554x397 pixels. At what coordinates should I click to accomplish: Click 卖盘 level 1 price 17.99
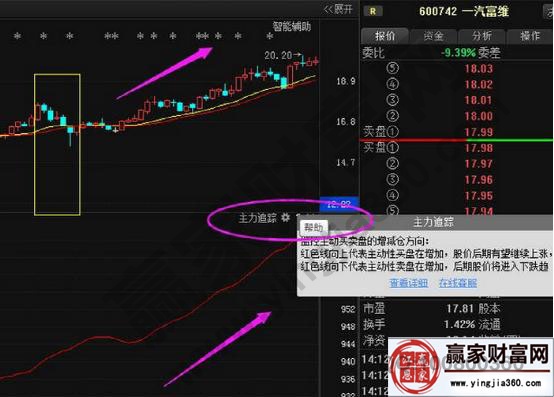(x=478, y=132)
